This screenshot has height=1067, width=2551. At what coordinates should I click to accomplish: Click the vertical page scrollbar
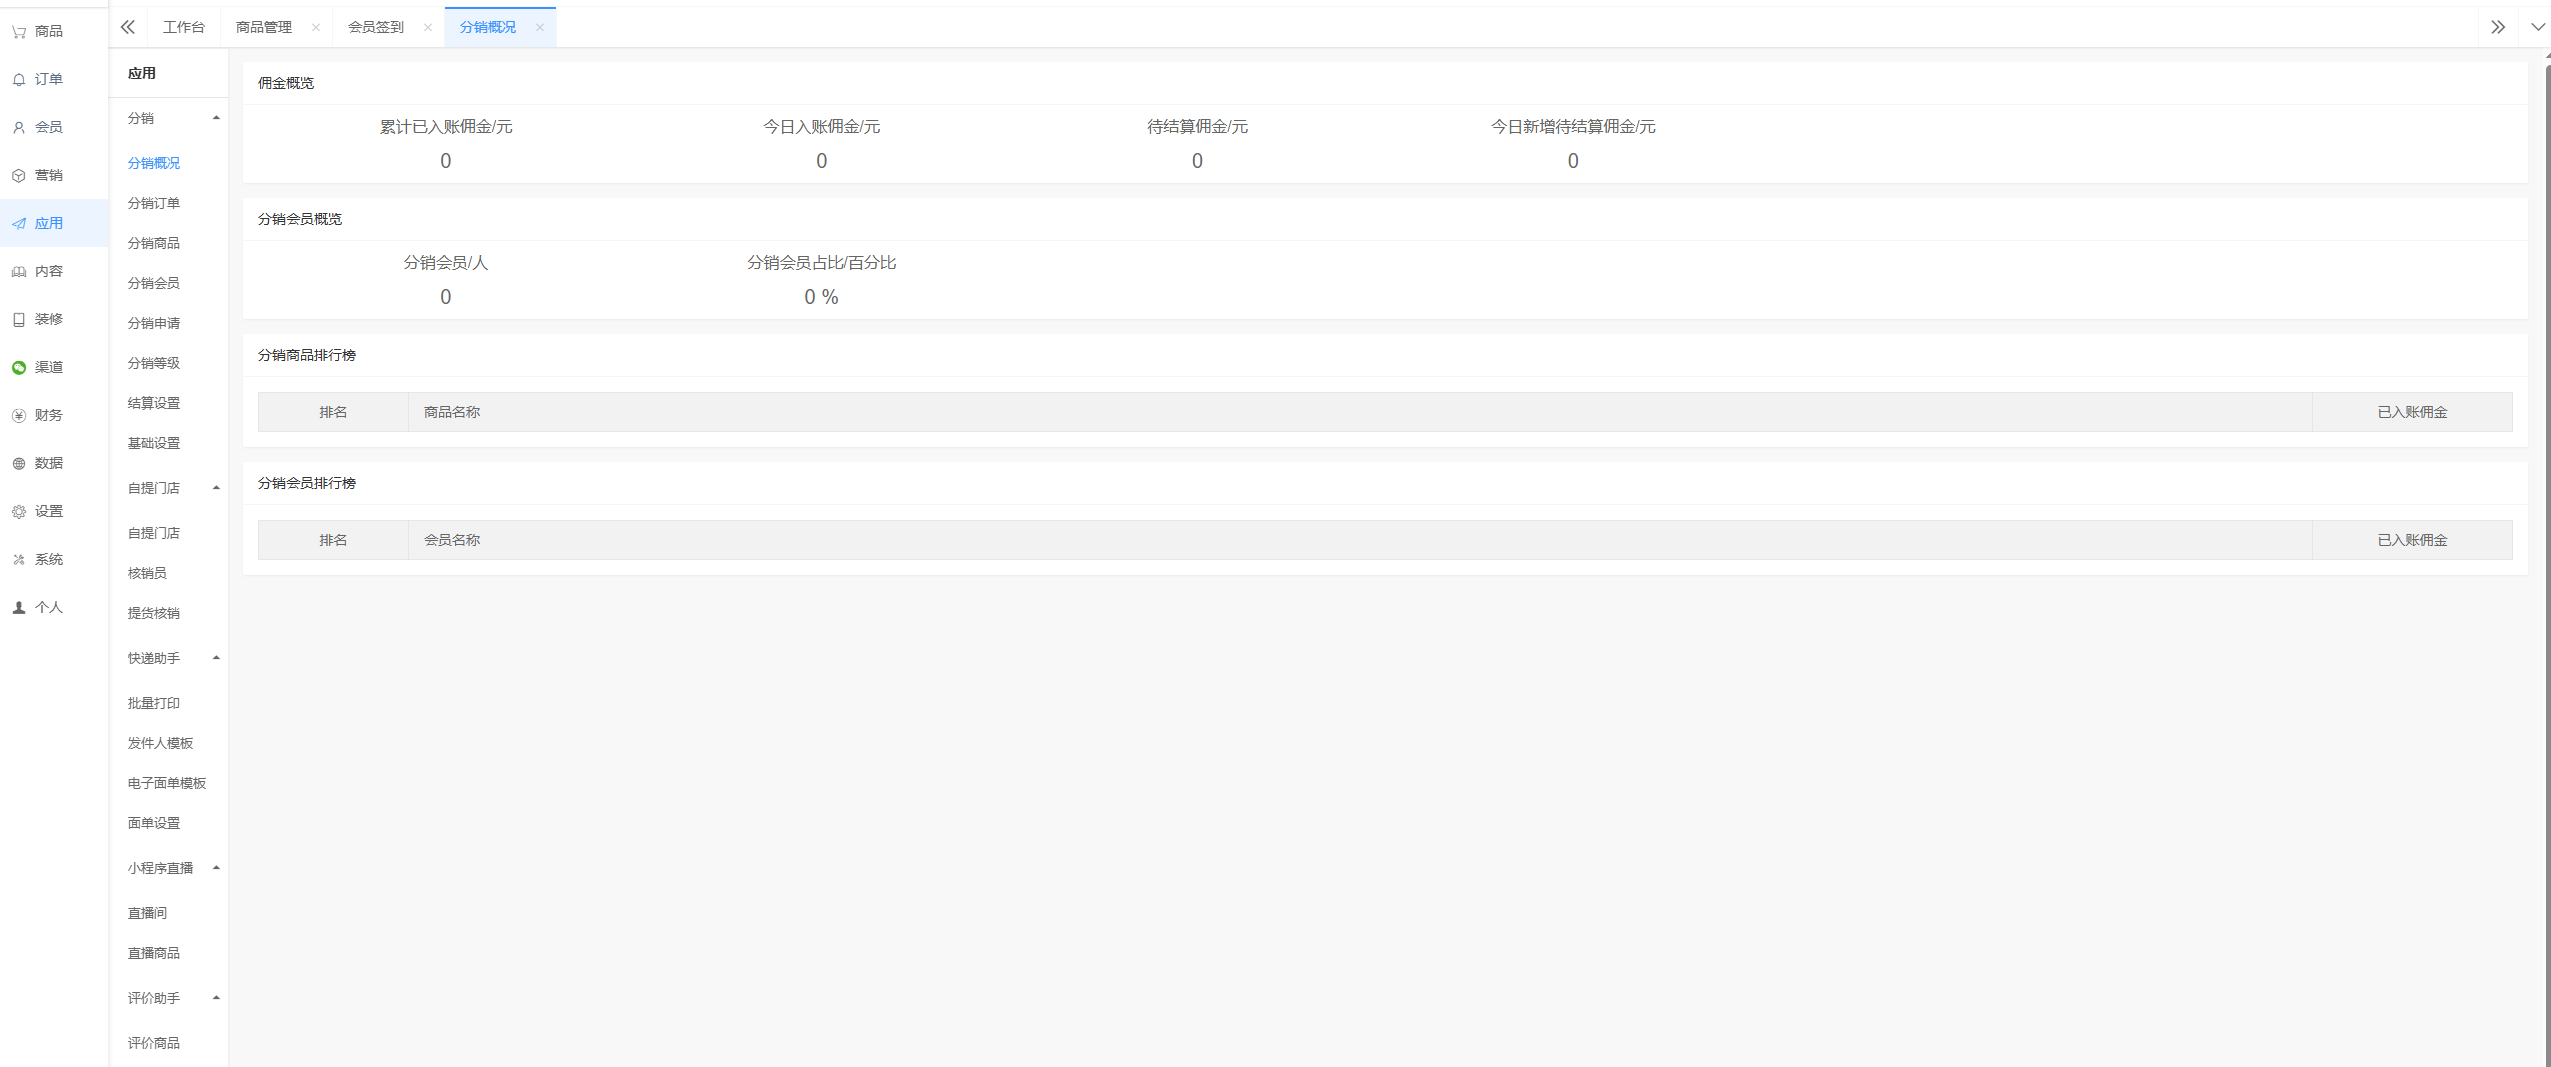point(2546,500)
